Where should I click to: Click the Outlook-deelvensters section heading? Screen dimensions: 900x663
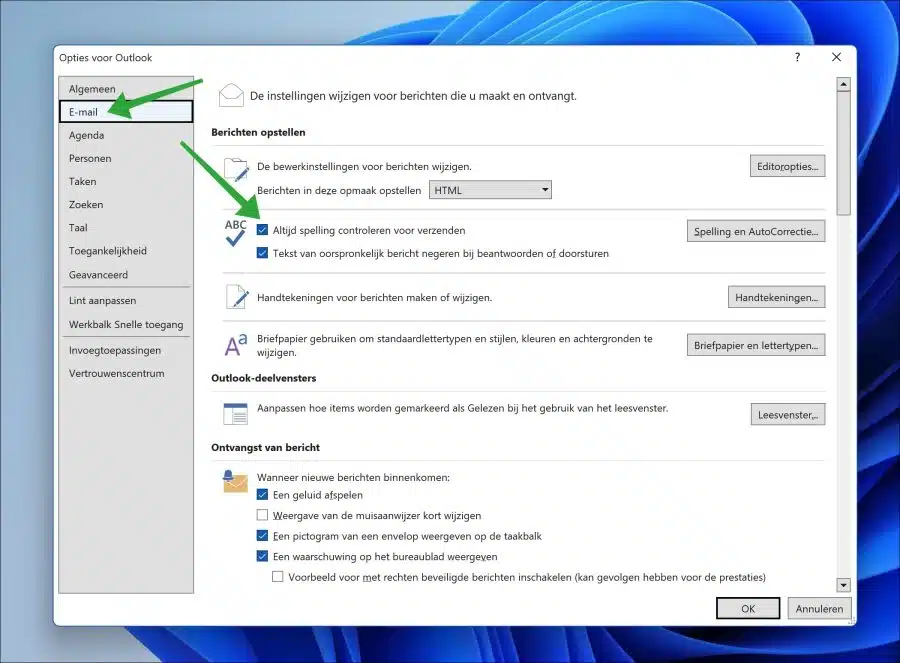263,378
